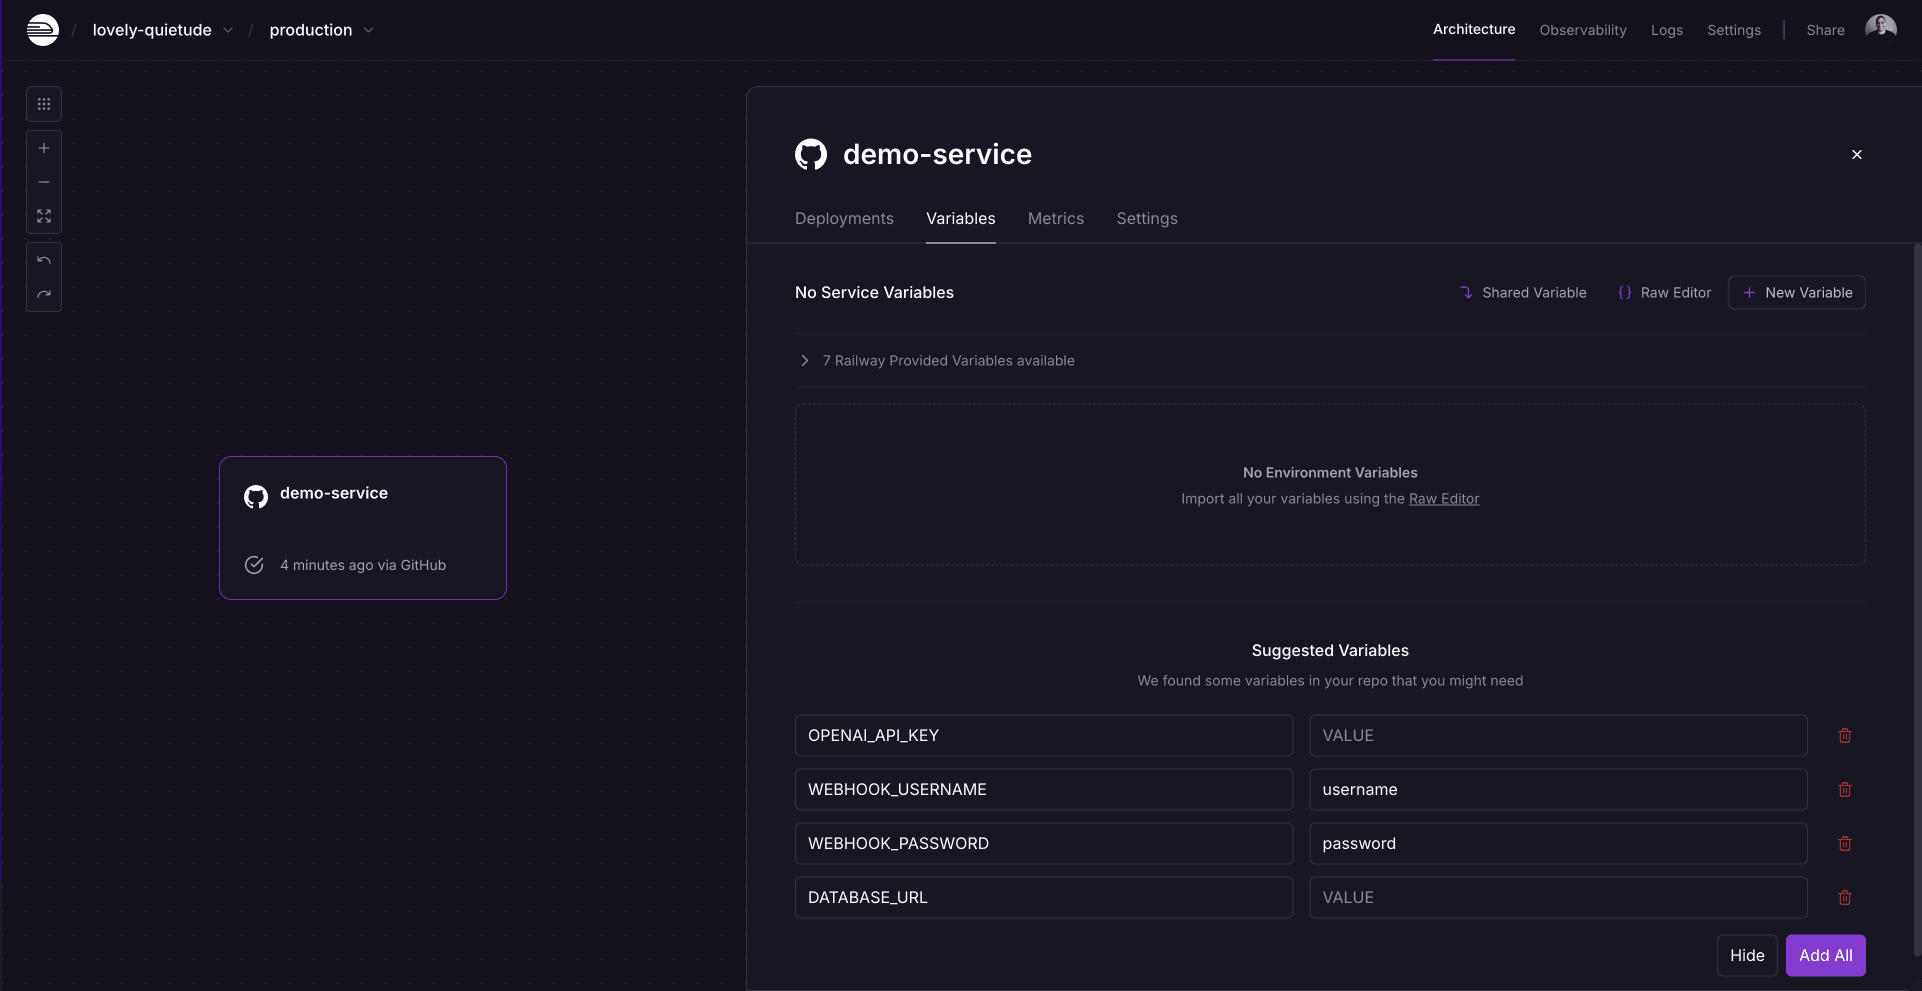
Task: Select the demo-service card on canvas
Action: click(x=363, y=528)
